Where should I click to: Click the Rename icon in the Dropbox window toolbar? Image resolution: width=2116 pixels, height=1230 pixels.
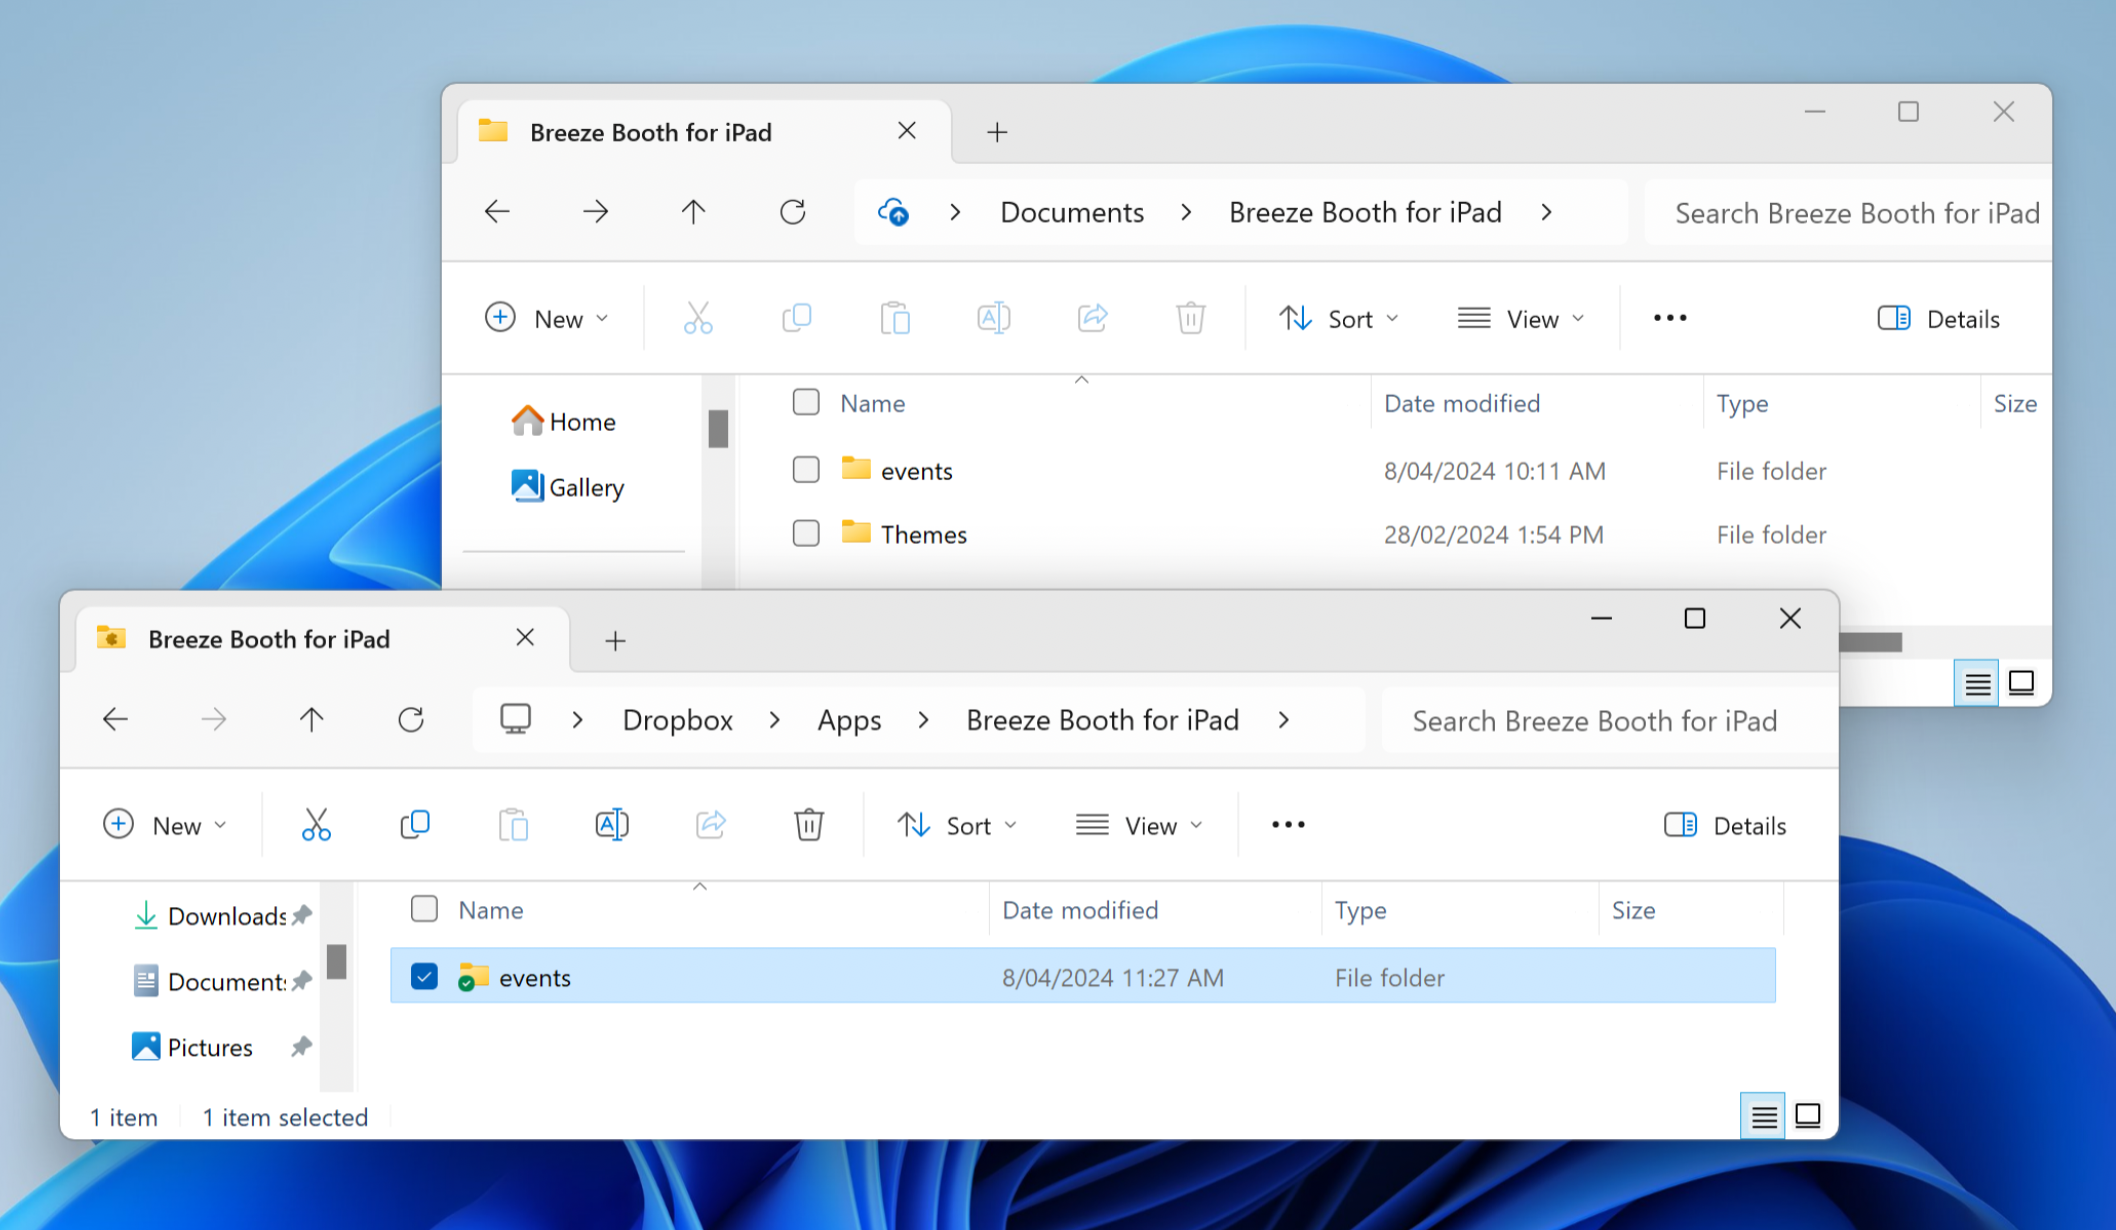pyautogui.click(x=612, y=825)
